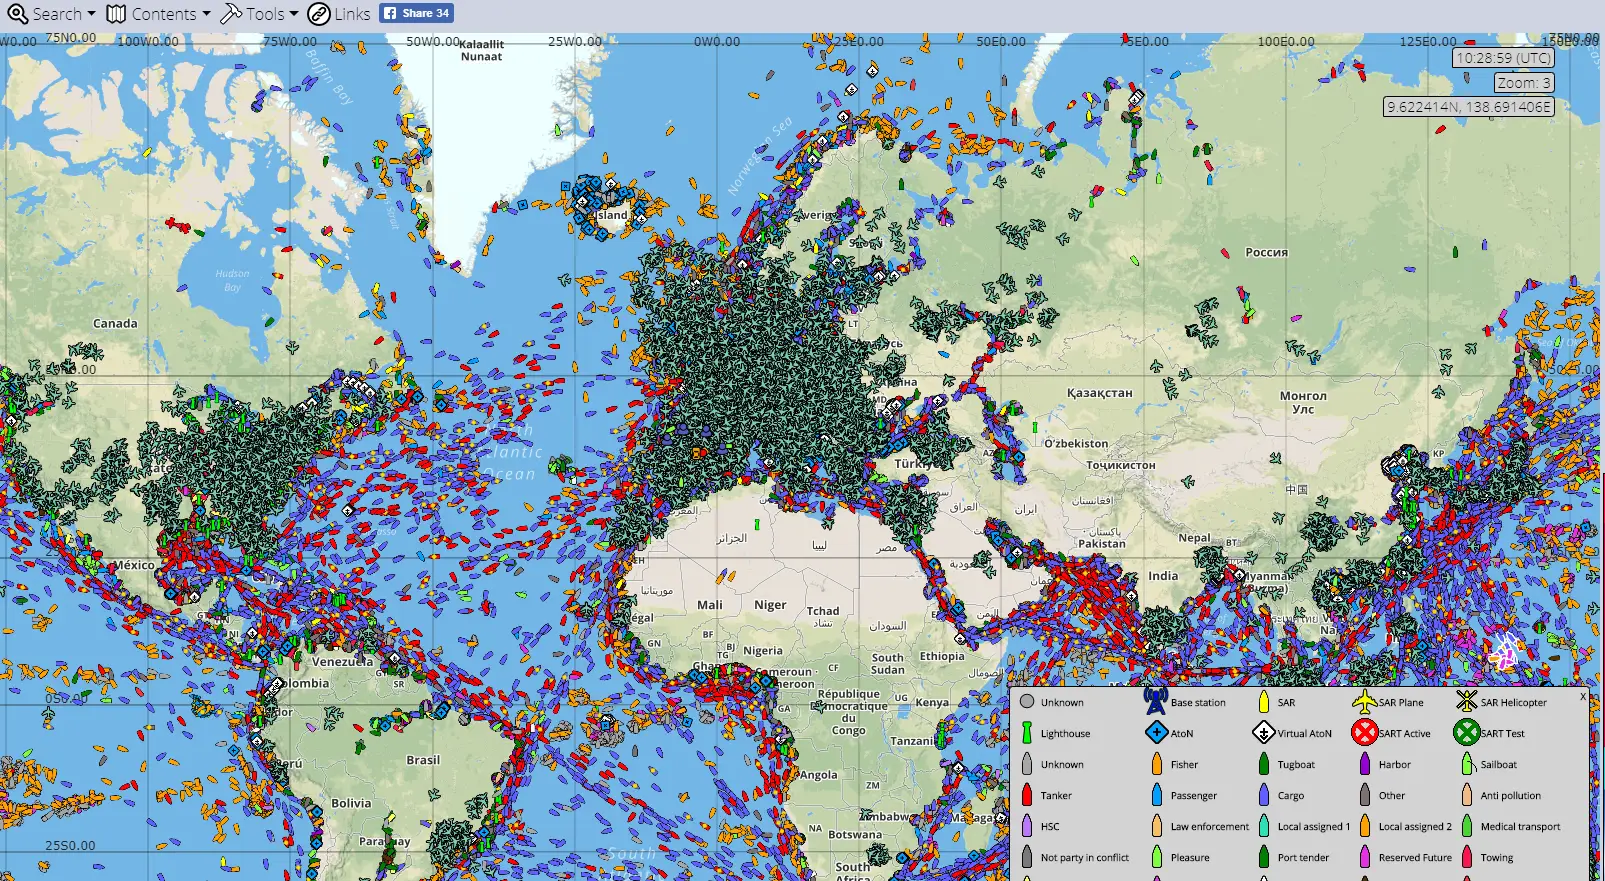The height and width of the screenshot is (881, 1605).
Task: Click the Zoom level indicator
Action: pos(1524,83)
